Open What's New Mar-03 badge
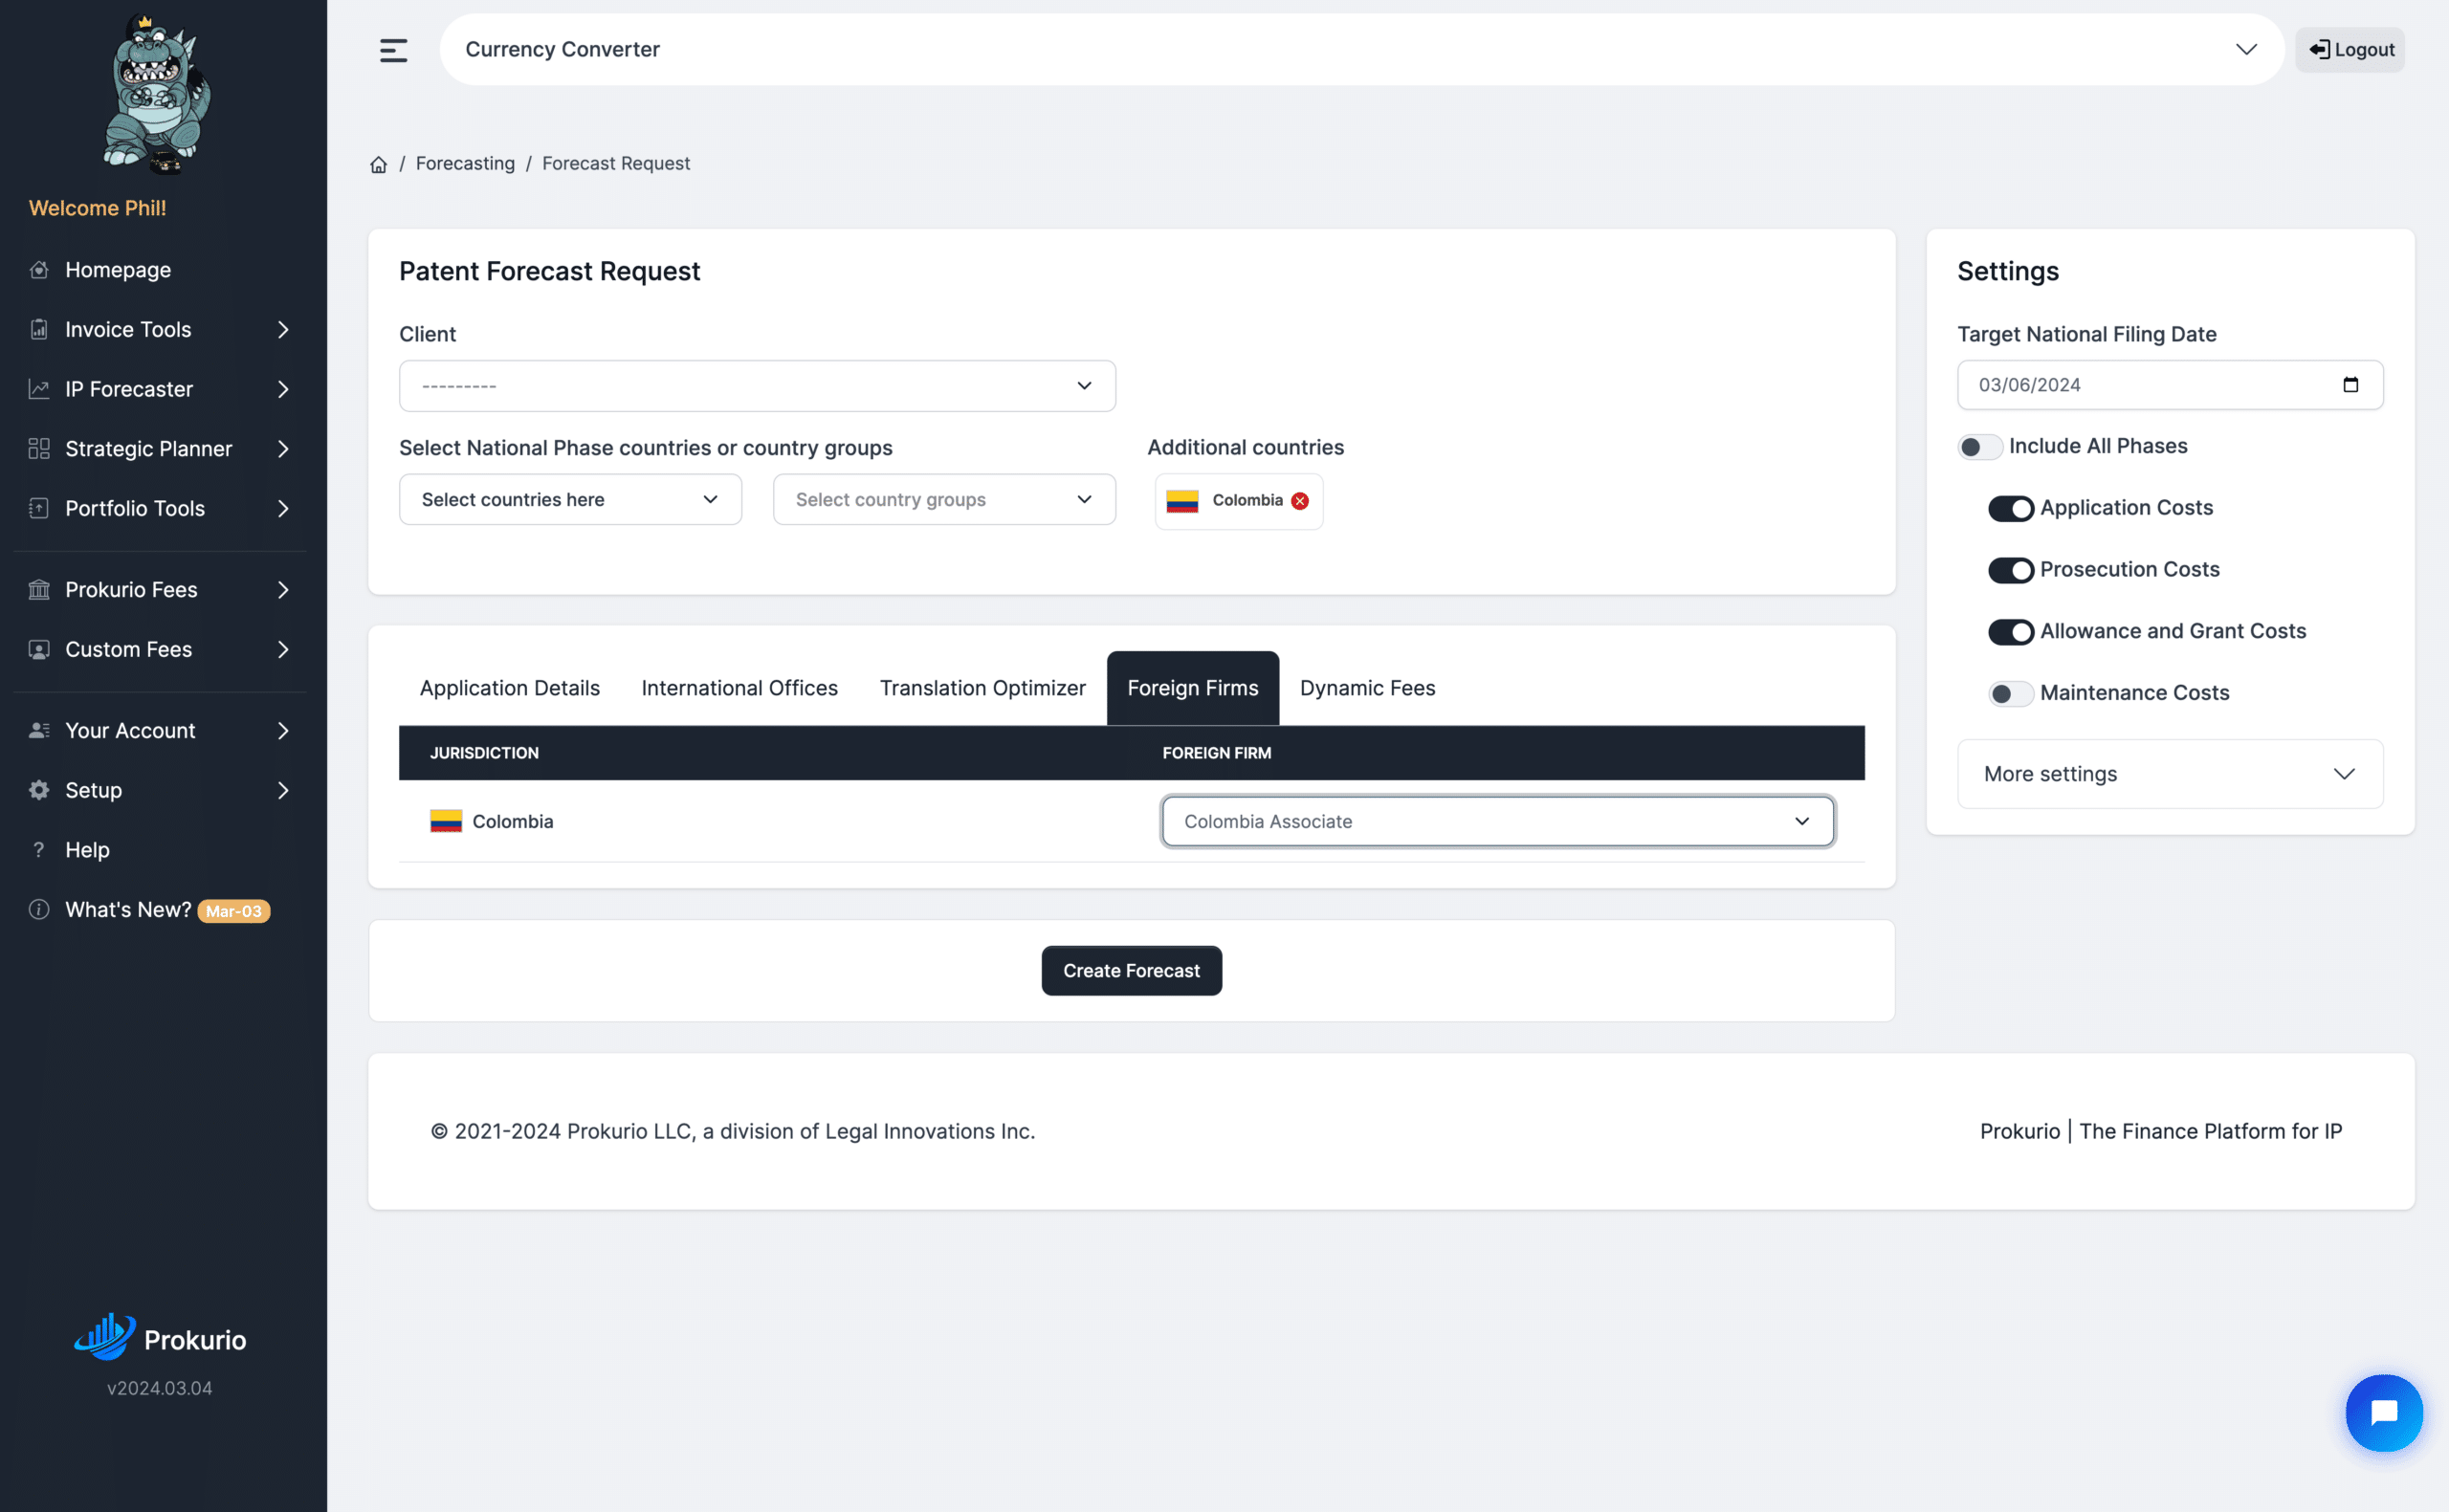Image resolution: width=2449 pixels, height=1512 pixels. (233, 911)
